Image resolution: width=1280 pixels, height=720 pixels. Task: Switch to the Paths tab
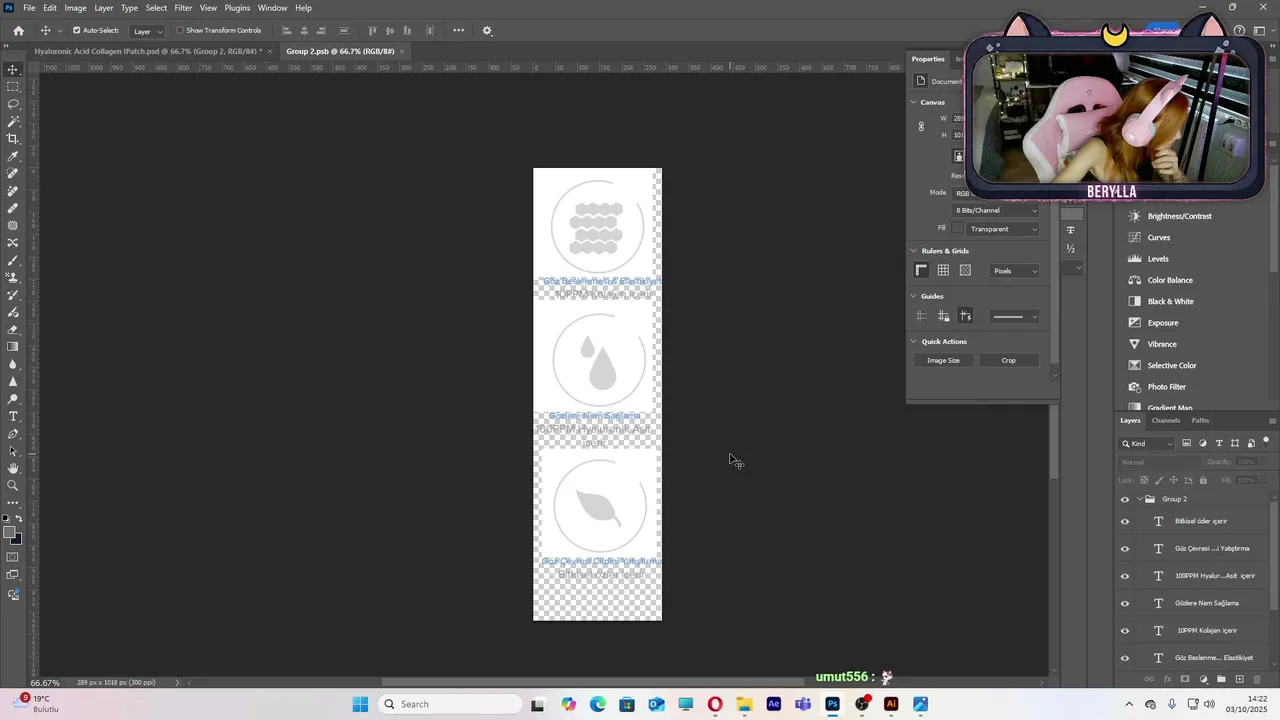click(x=1200, y=421)
